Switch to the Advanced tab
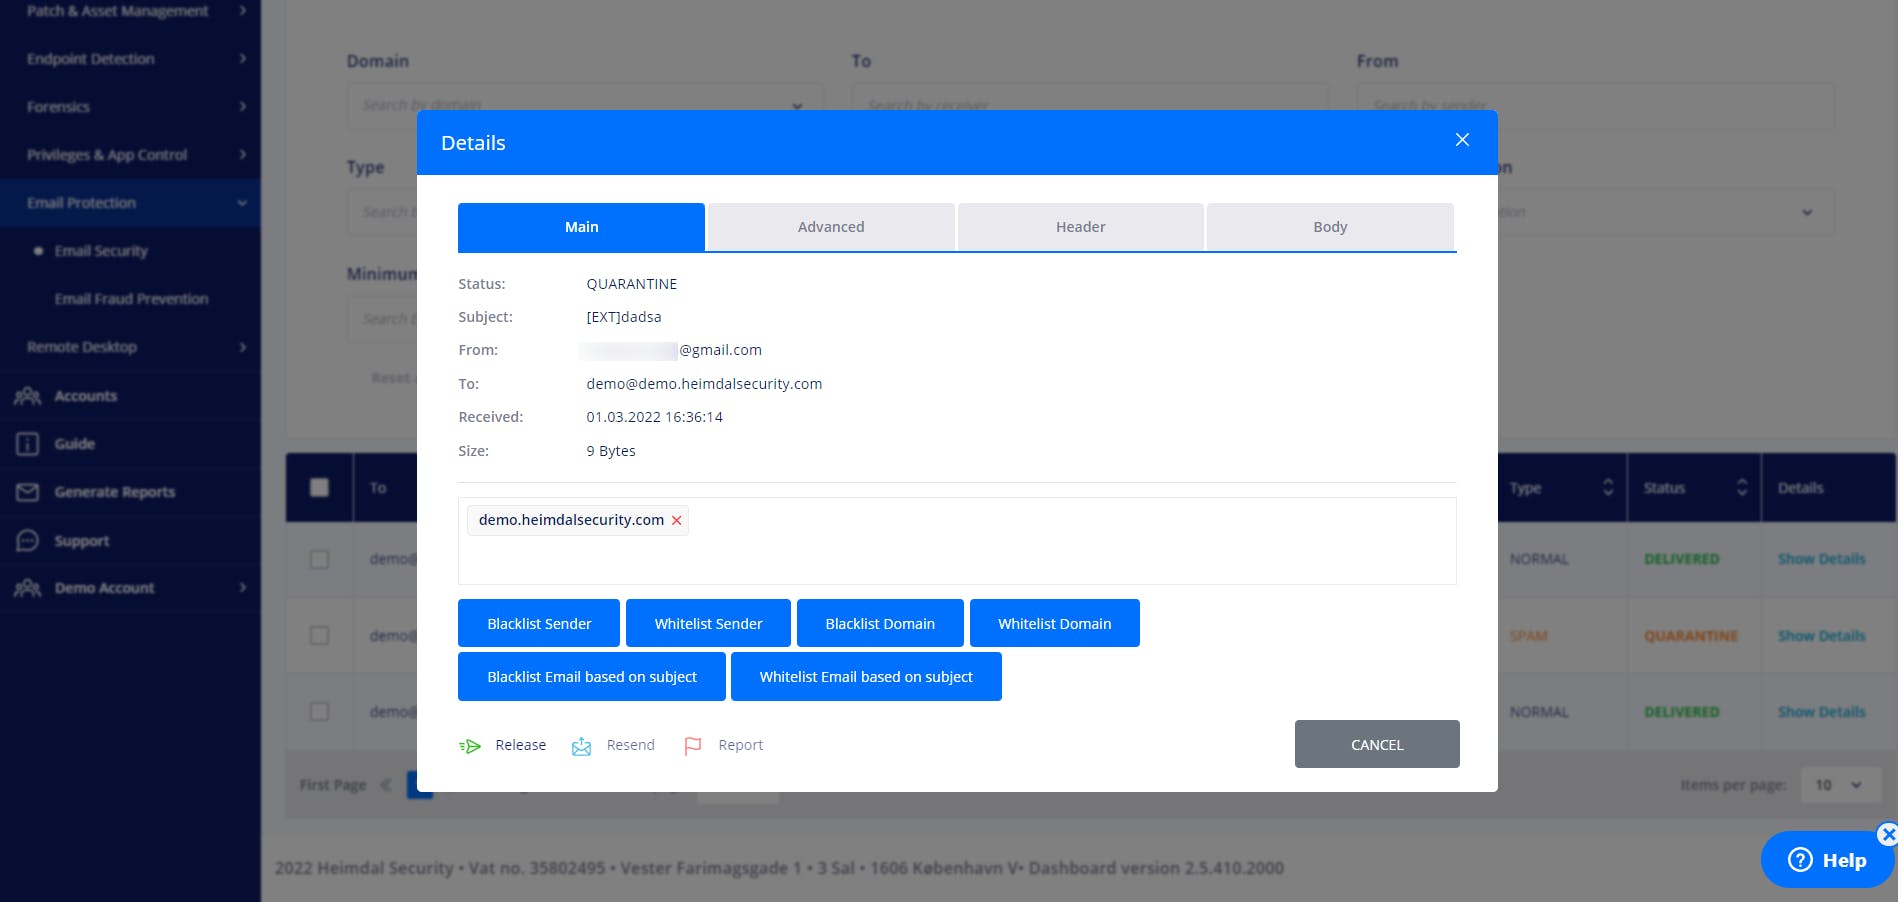The image size is (1898, 902). coord(831,227)
